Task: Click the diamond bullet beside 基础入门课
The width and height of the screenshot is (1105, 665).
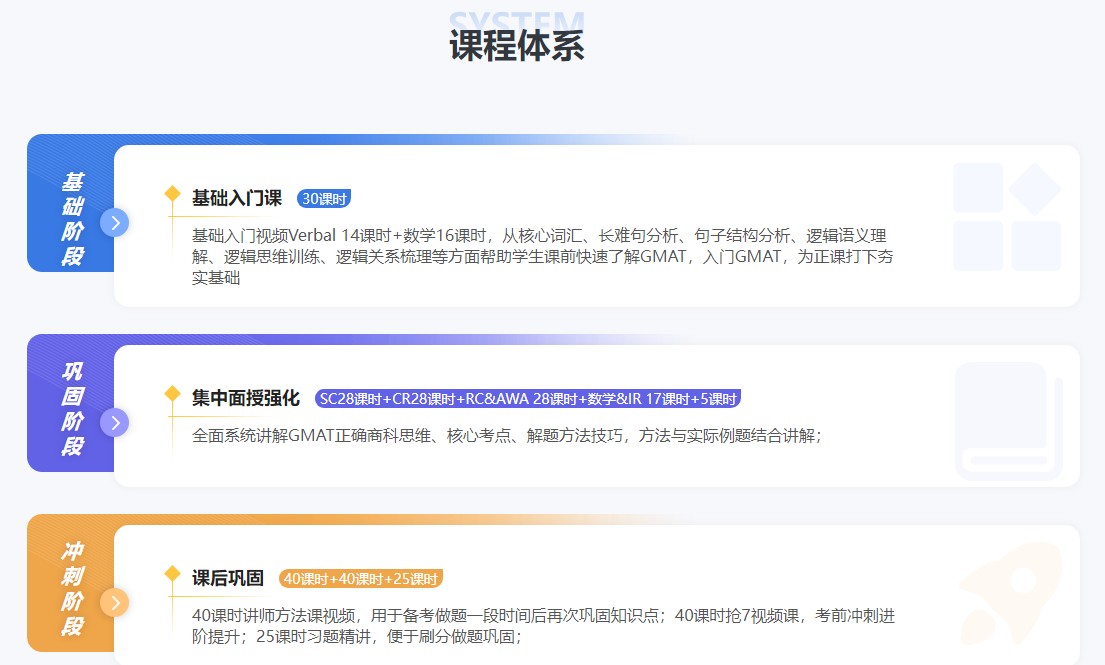Action: tap(172, 193)
